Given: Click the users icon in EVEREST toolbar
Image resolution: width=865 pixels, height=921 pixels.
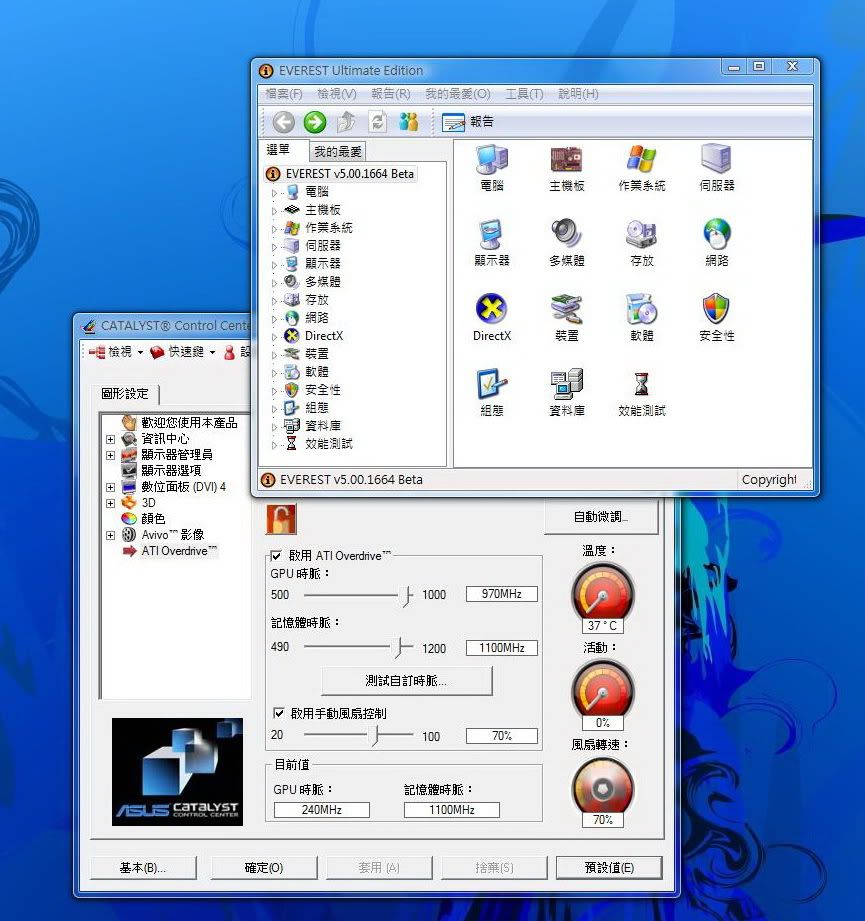Looking at the screenshot, I should tap(409, 122).
